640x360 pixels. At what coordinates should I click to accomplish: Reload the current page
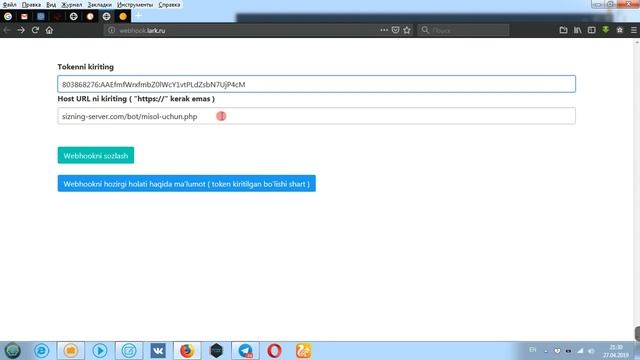tap(35, 30)
